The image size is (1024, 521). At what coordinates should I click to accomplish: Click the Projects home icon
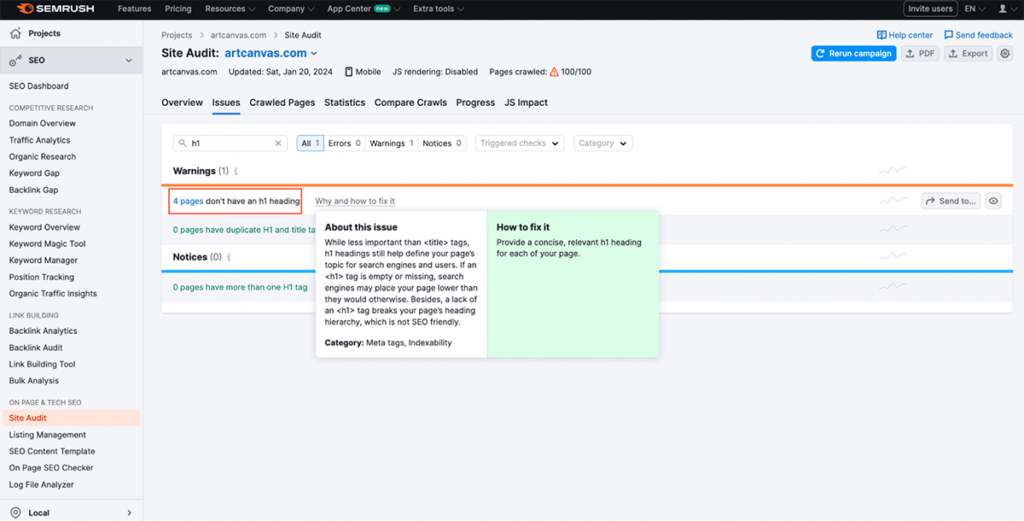16,33
